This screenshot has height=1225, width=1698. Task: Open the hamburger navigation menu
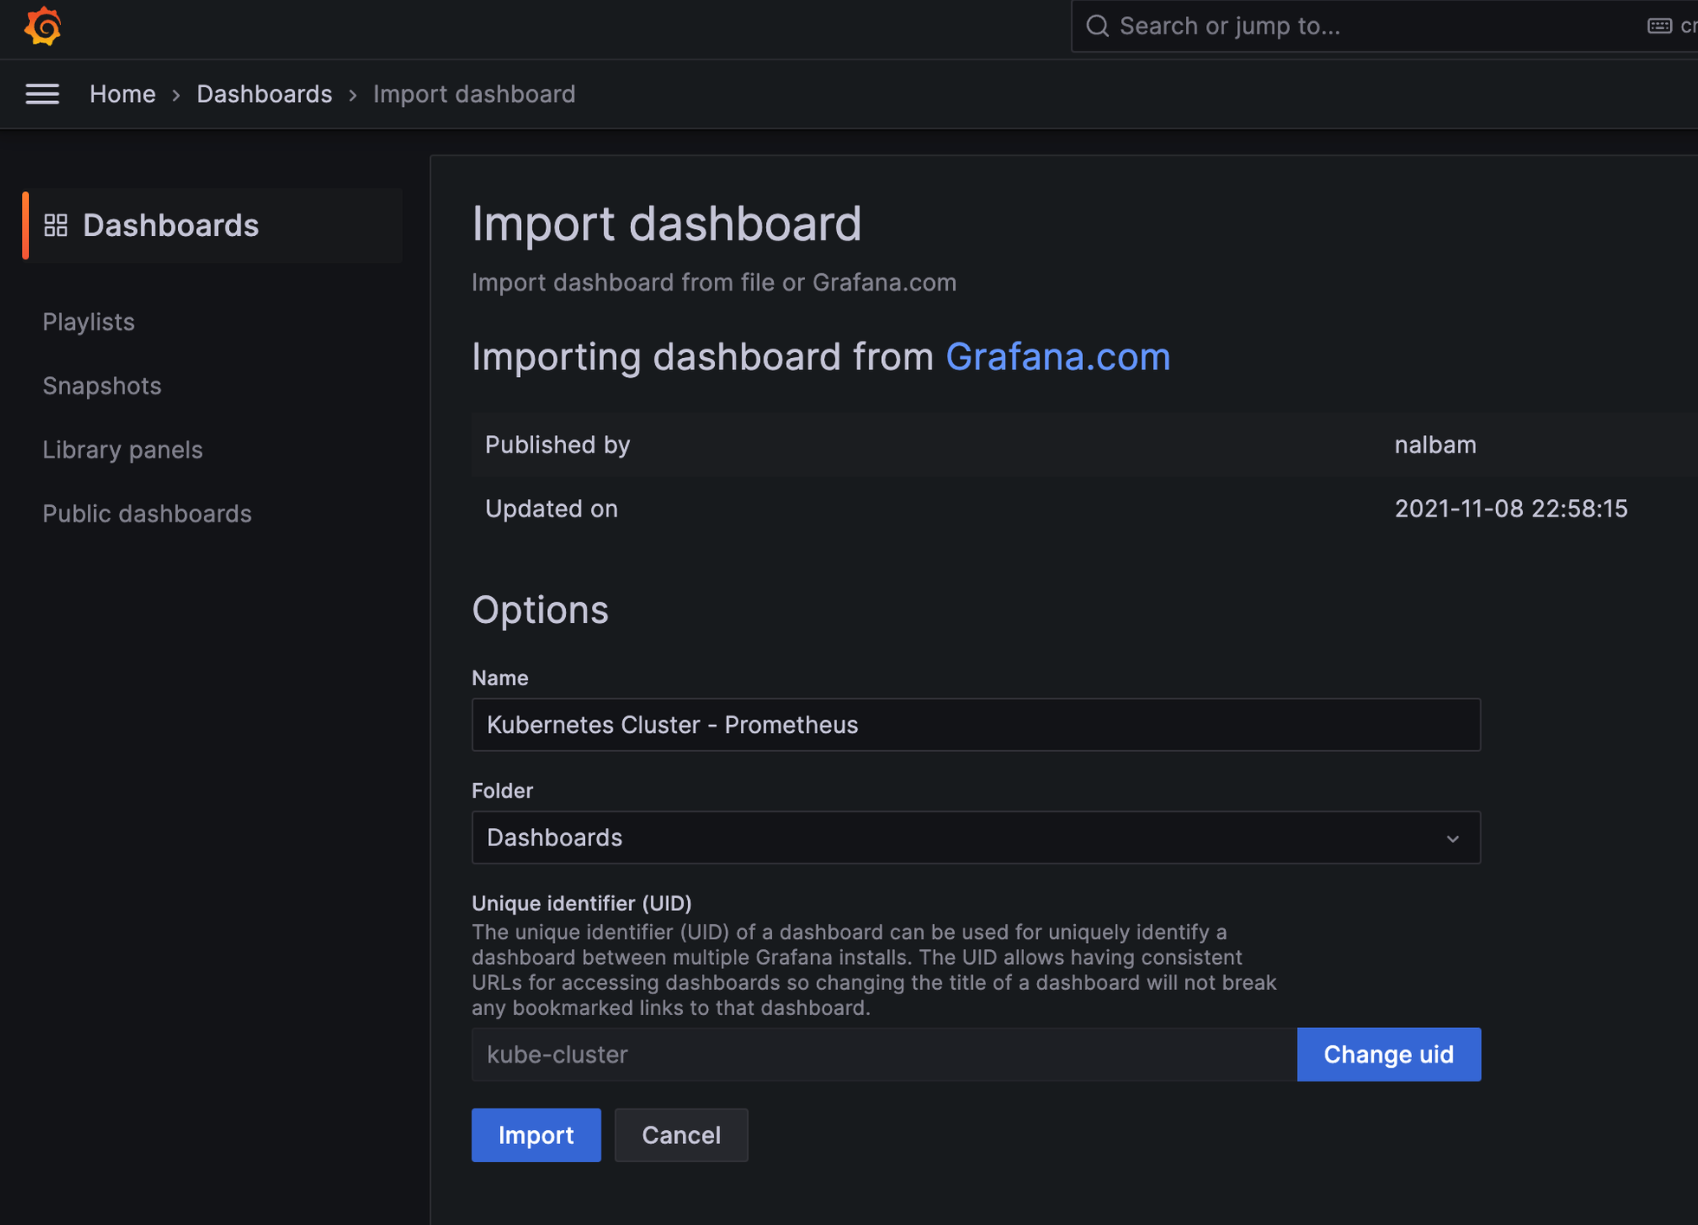pos(42,94)
